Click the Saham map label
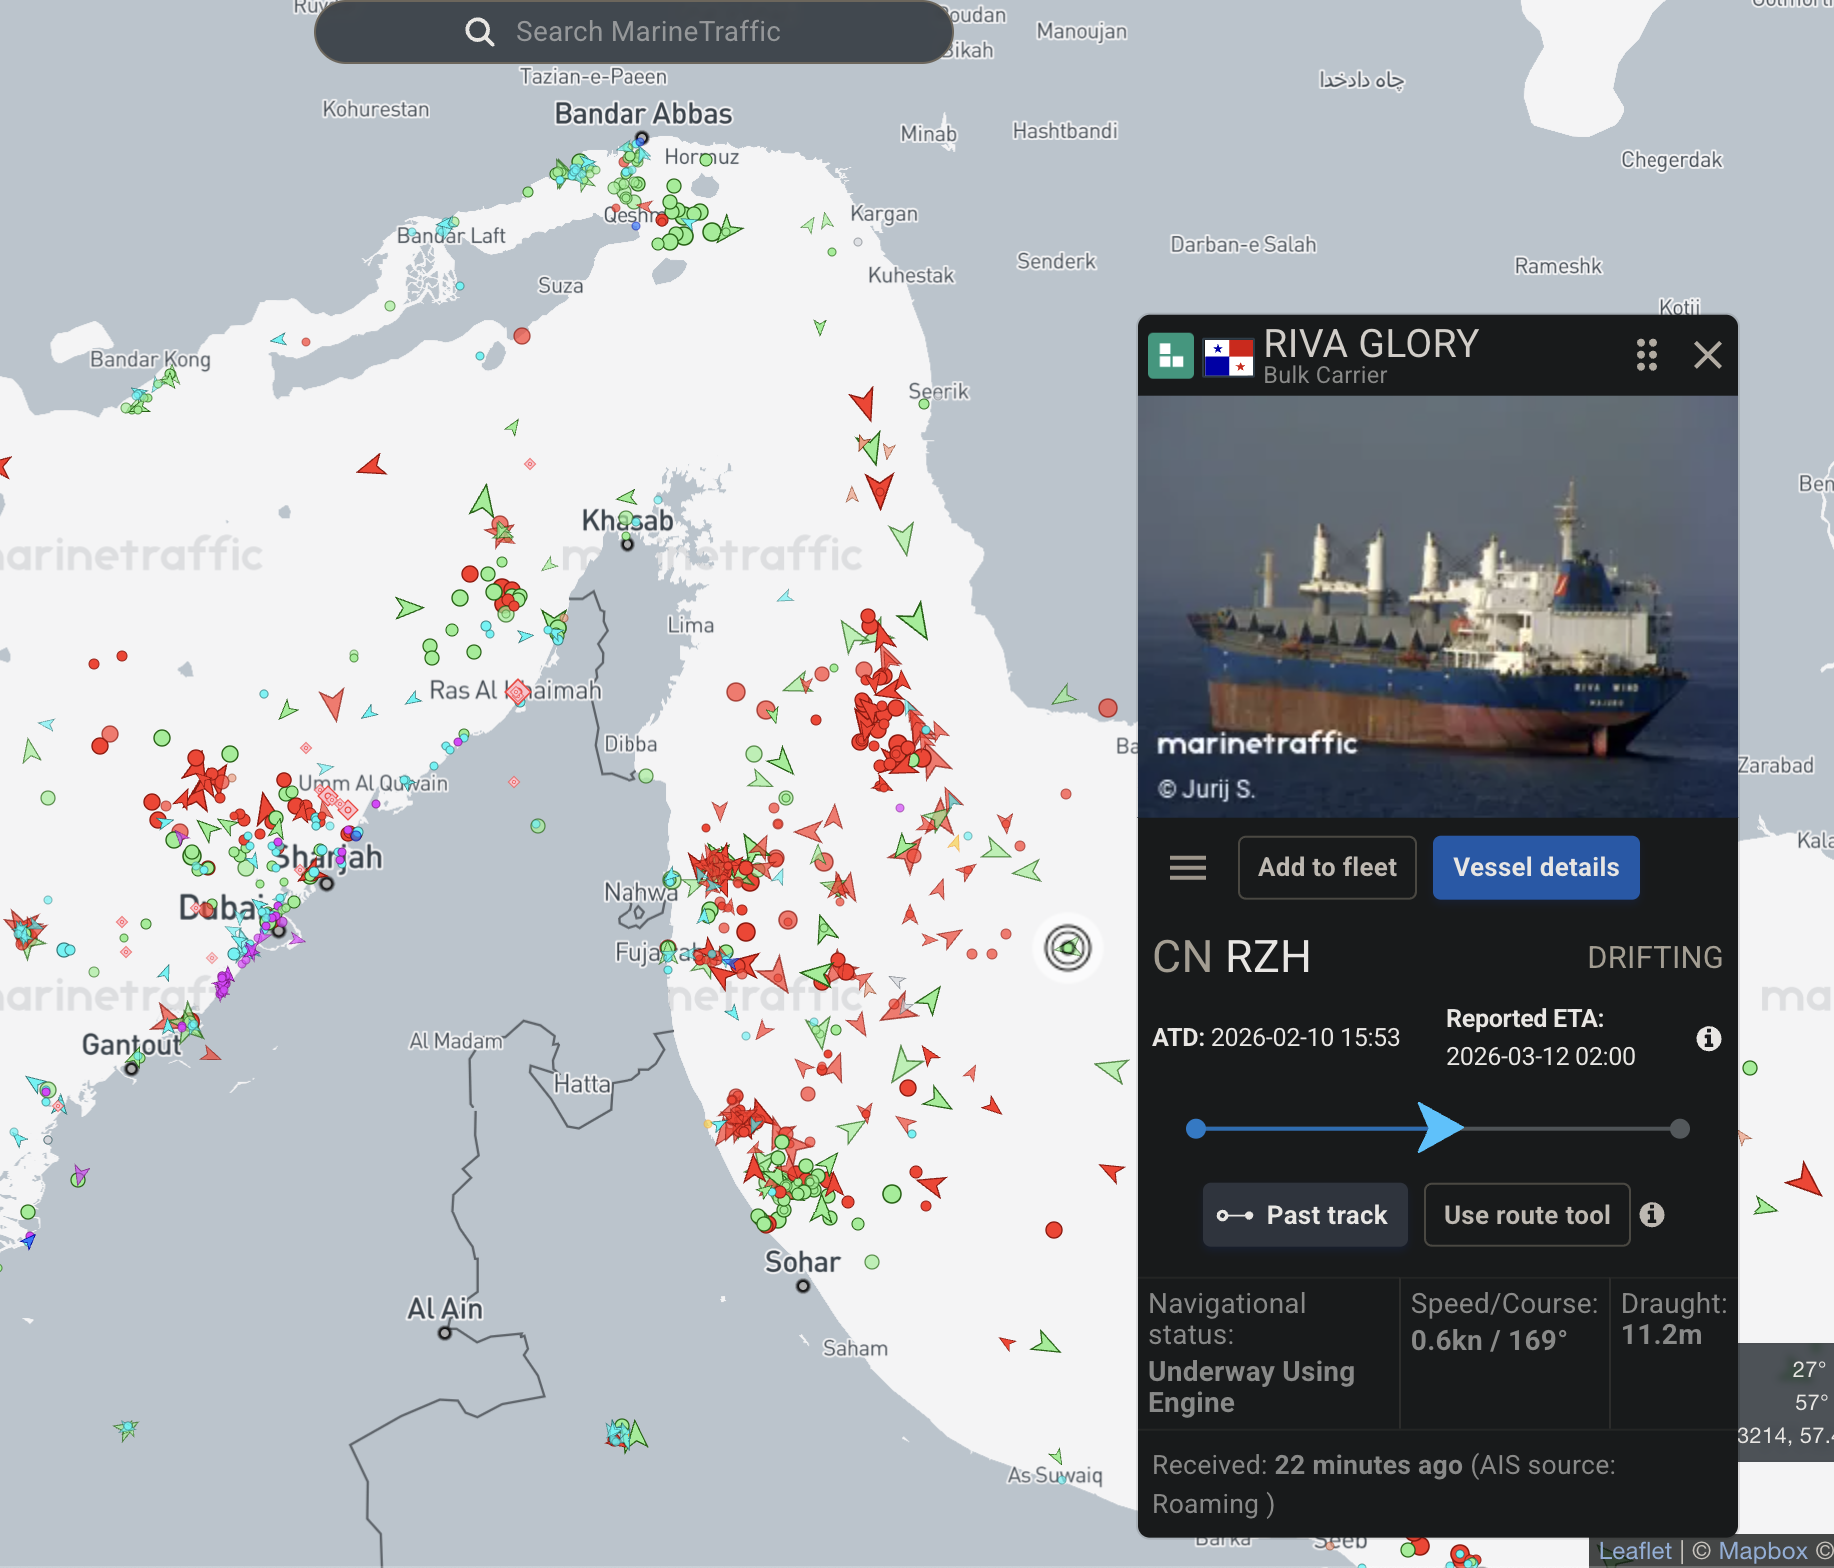Image resolution: width=1834 pixels, height=1568 pixels. (x=855, y=1348)
